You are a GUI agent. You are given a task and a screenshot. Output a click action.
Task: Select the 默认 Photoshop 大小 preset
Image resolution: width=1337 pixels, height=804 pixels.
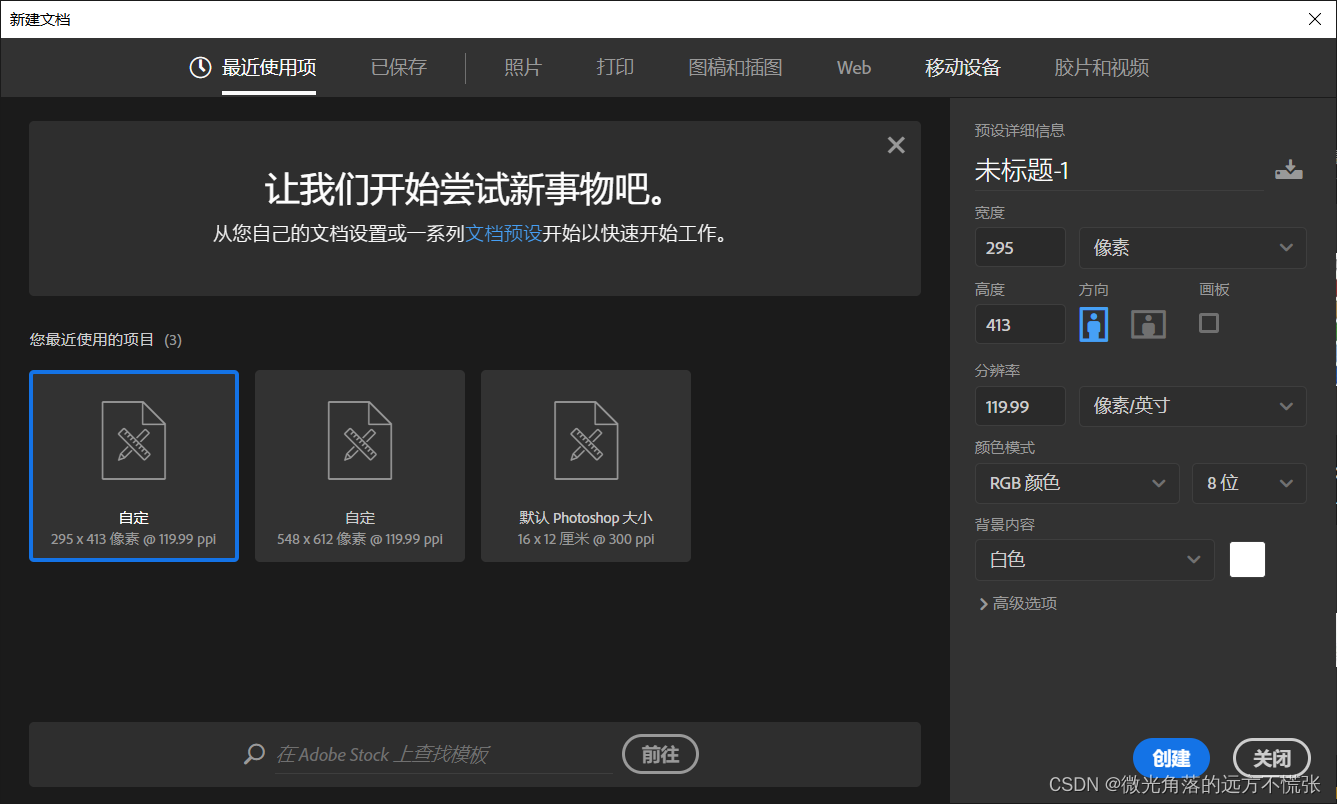(585, 466)
